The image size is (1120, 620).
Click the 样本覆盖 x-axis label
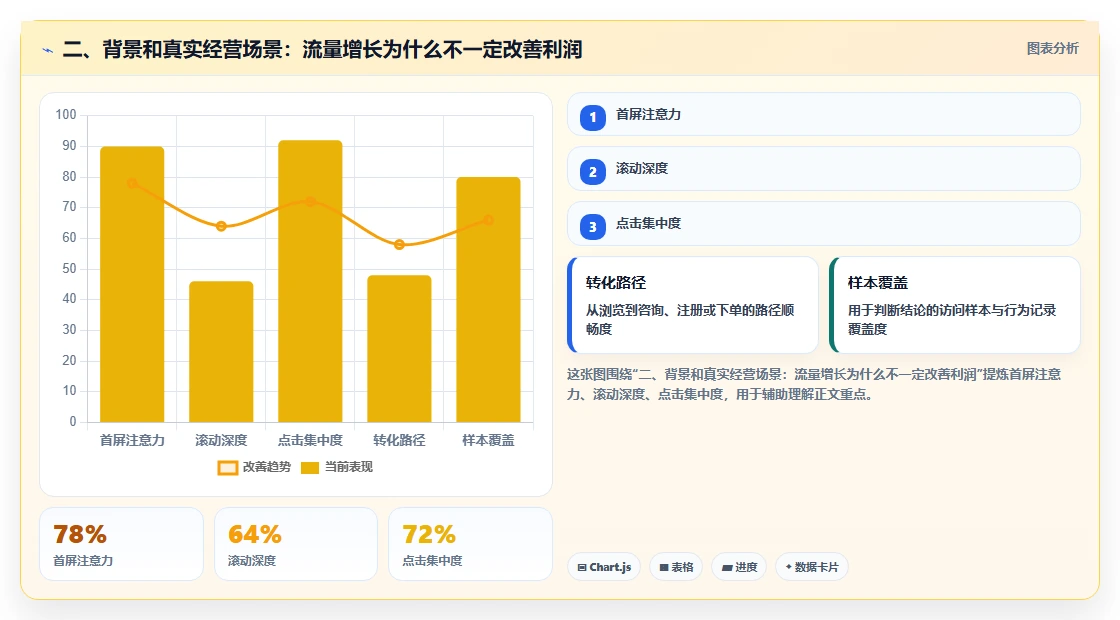pos(489,440)
